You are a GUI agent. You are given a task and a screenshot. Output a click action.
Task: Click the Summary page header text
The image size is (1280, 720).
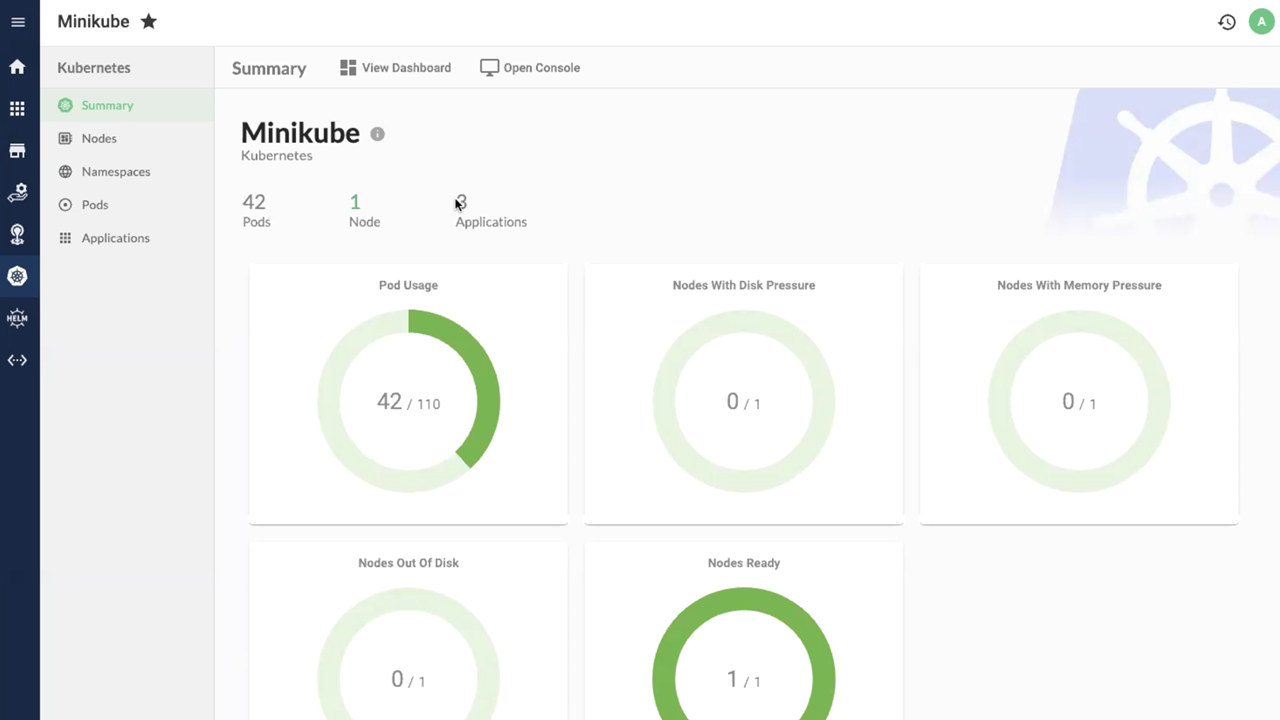(269, 69)
